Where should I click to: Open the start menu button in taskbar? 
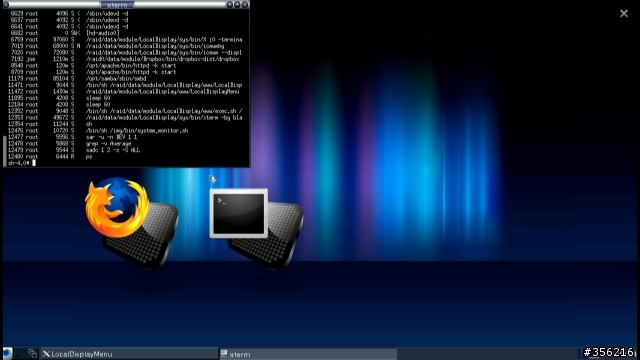[7, 353]
